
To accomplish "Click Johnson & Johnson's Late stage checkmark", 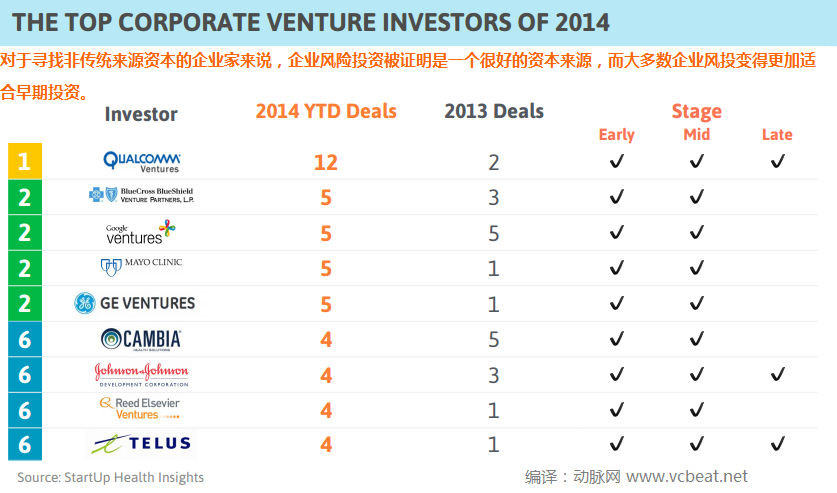I will click(777, 374).
